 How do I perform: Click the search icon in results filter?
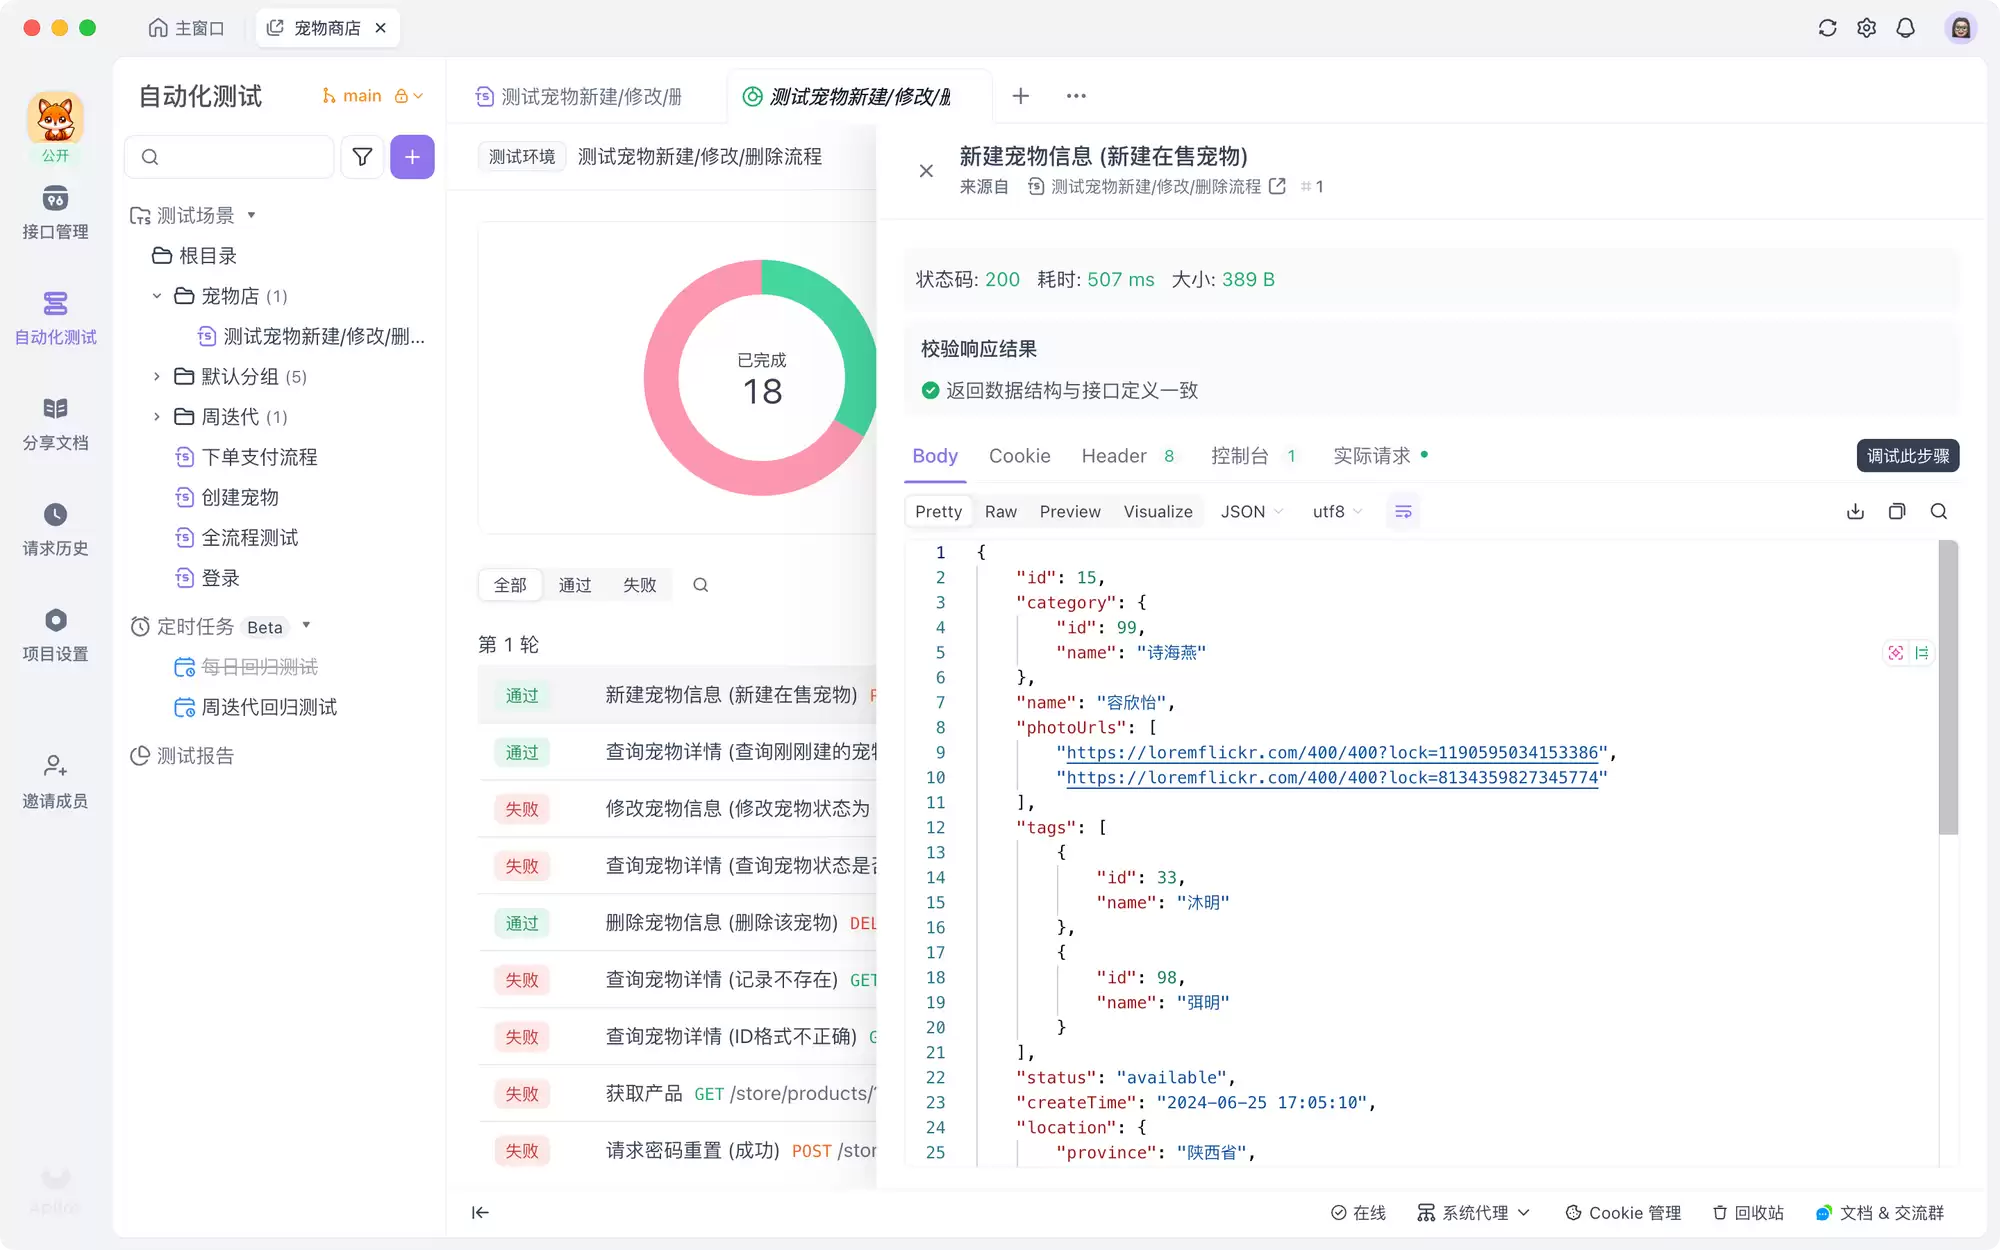[700, 585]
